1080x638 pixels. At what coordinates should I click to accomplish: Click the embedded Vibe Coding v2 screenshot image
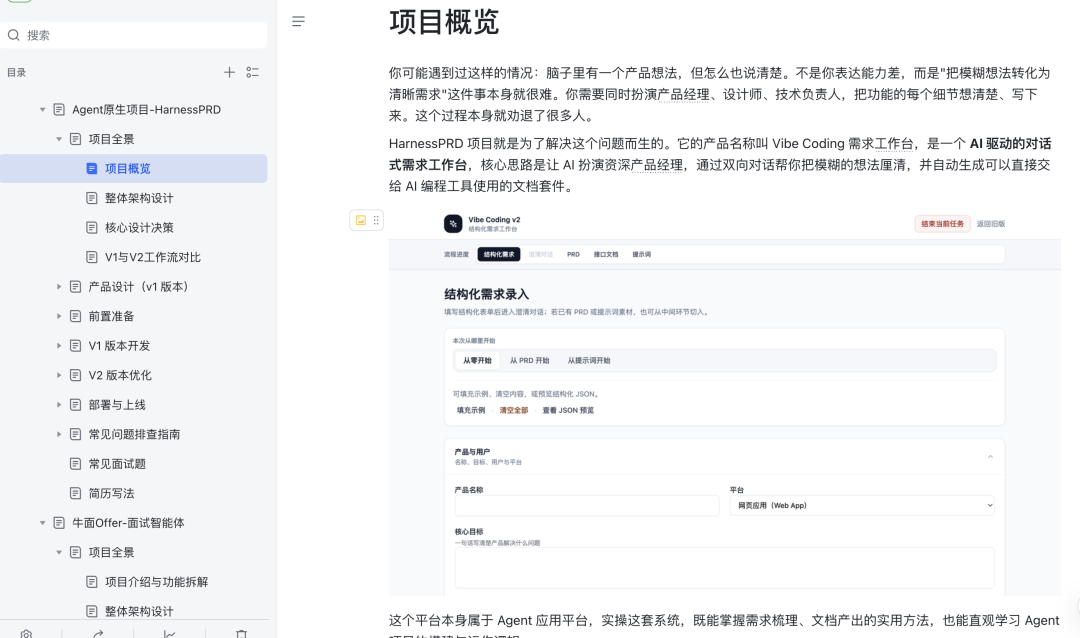(725, 404)
